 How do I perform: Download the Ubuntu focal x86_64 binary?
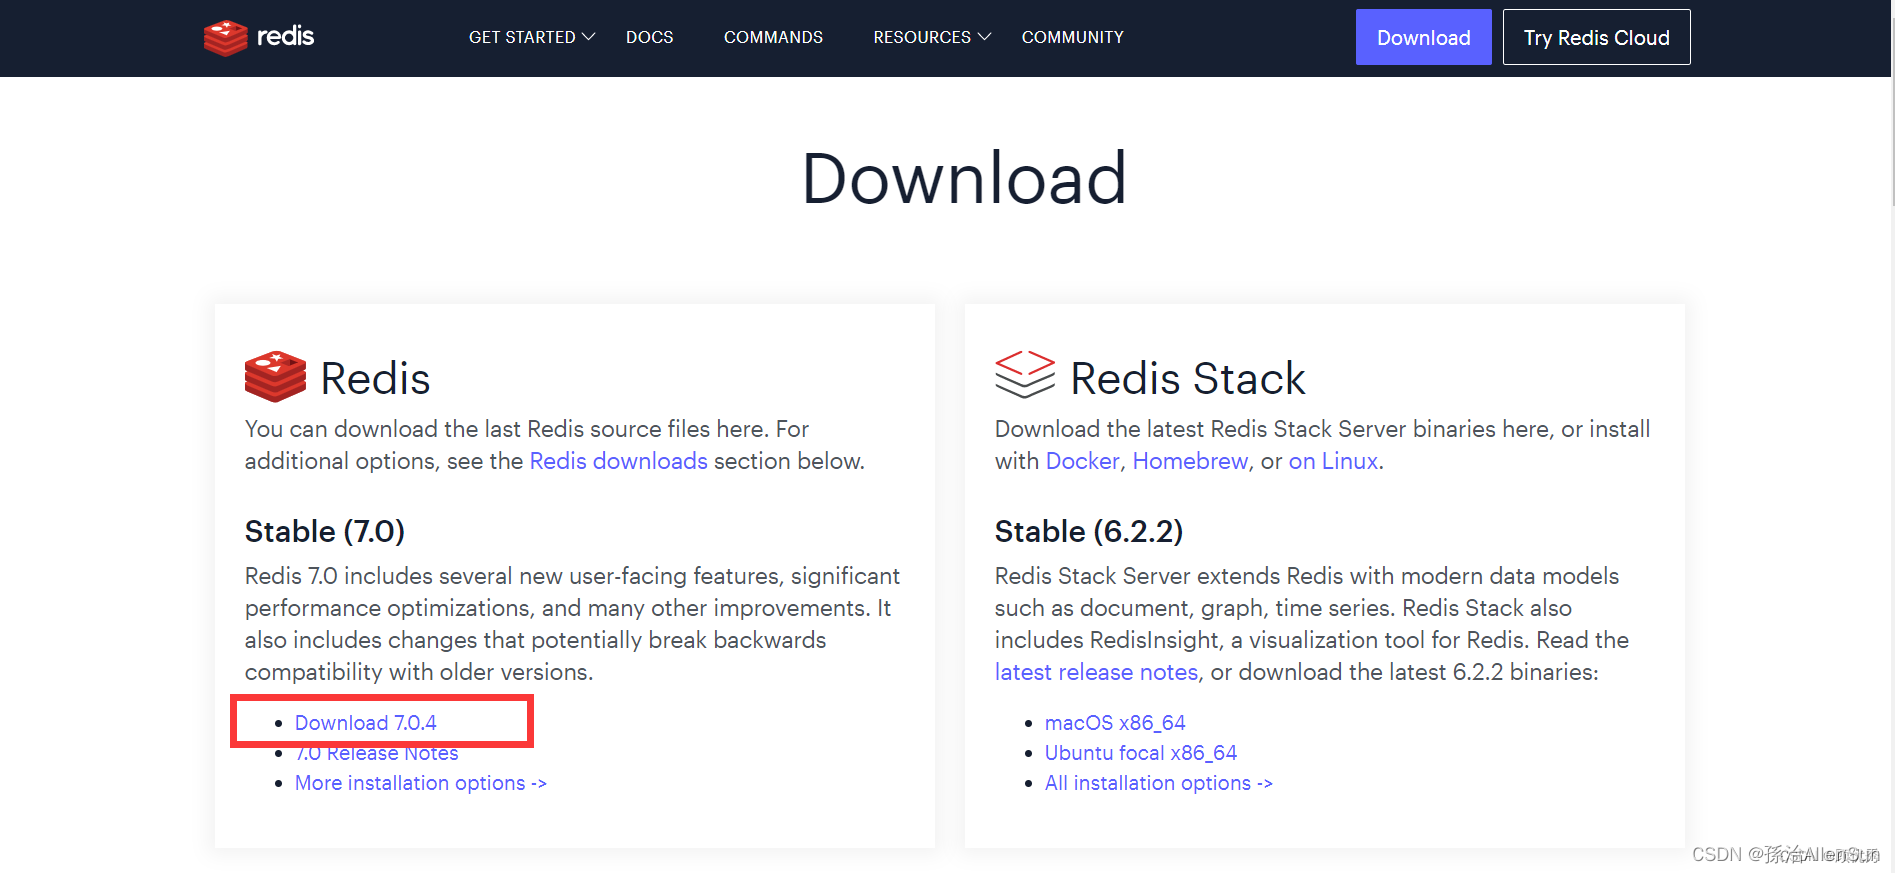(x=1141, y=753)
